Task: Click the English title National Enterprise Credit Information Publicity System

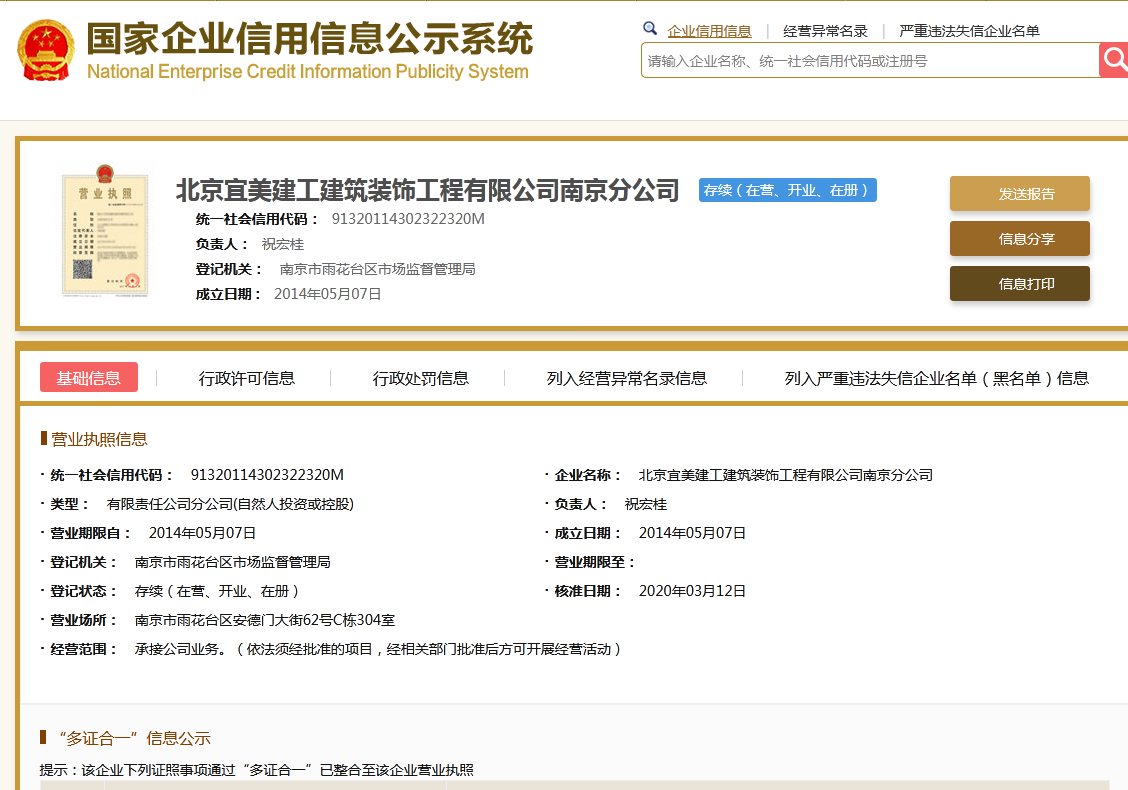Action: (x=308, y=71)
